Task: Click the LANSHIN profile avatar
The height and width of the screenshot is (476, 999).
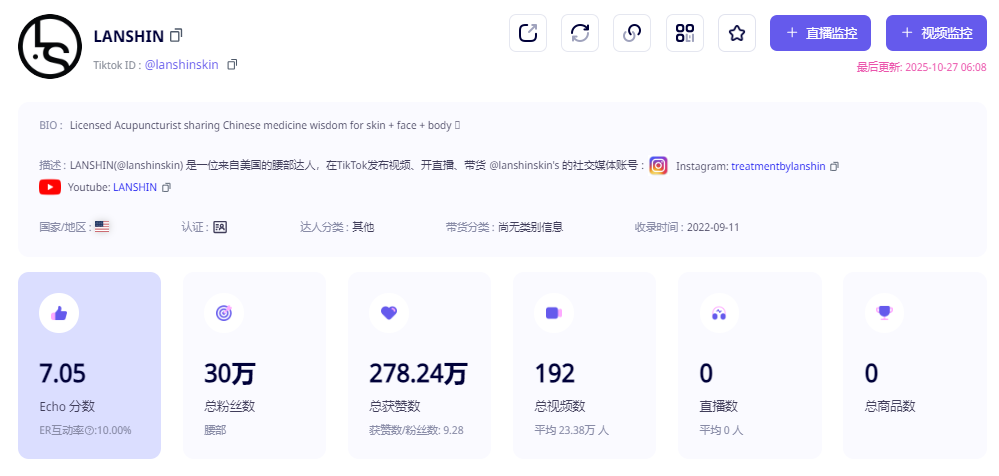Action: (49, 47)
